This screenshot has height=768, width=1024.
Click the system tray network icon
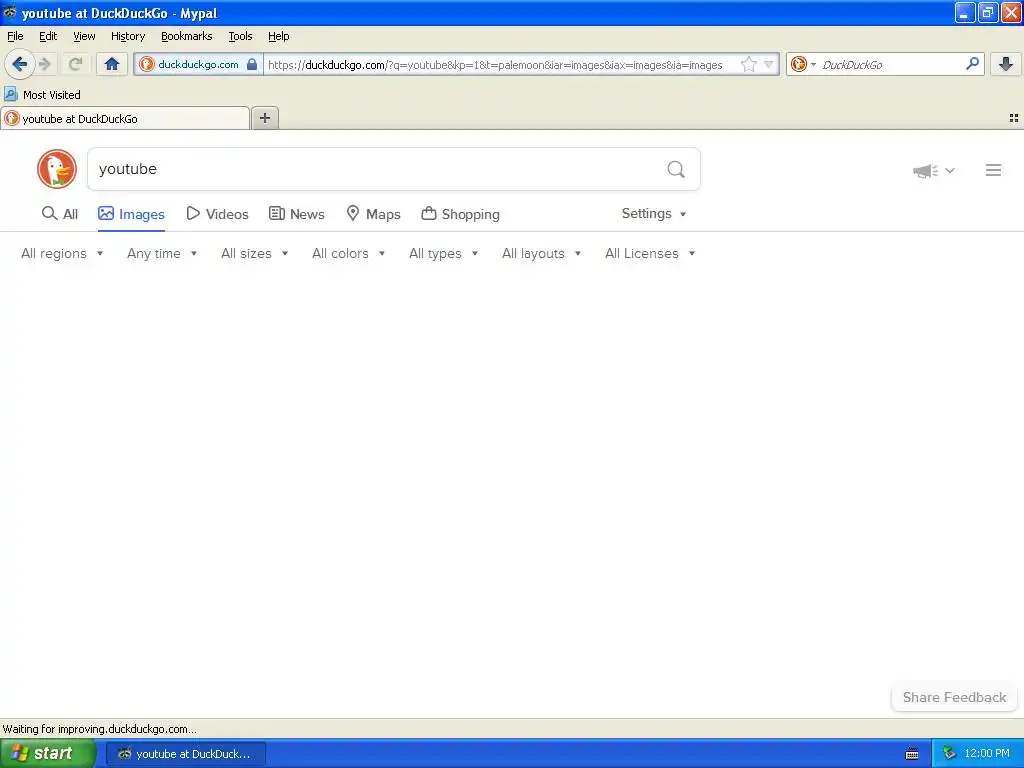949,754
